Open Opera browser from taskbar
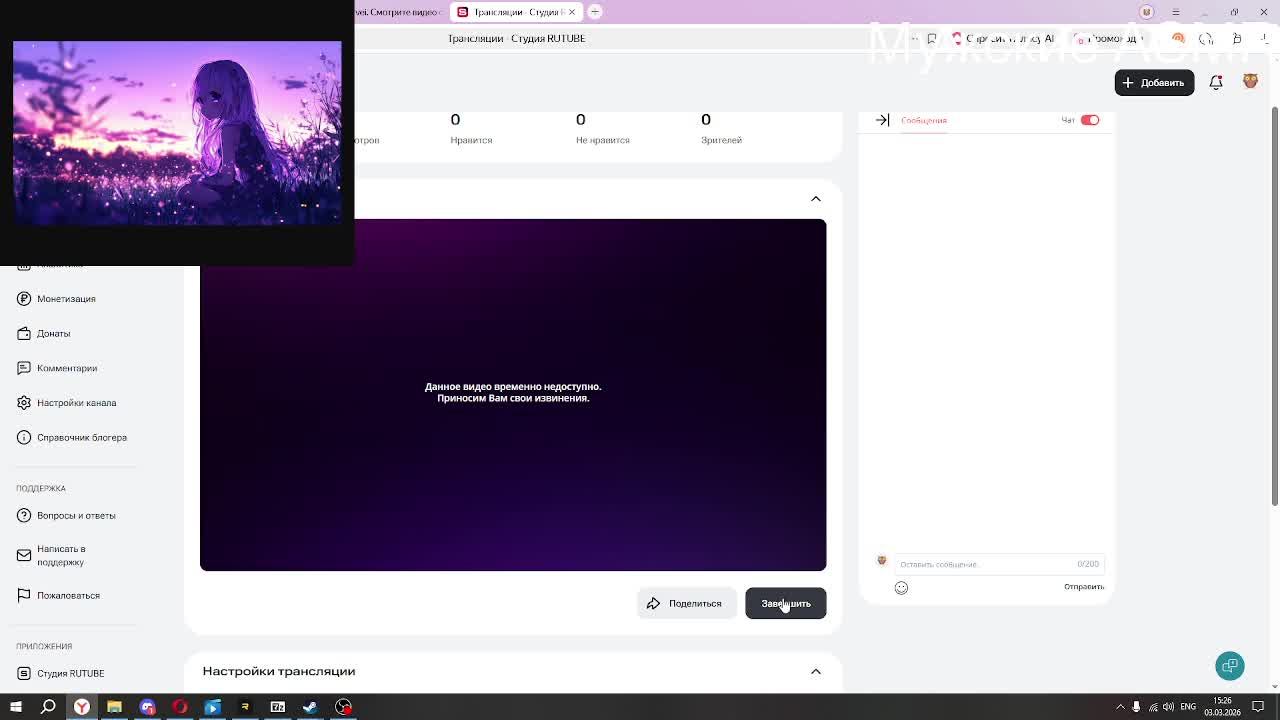Screen dimensions: 1280x720 tap(180, 707)
